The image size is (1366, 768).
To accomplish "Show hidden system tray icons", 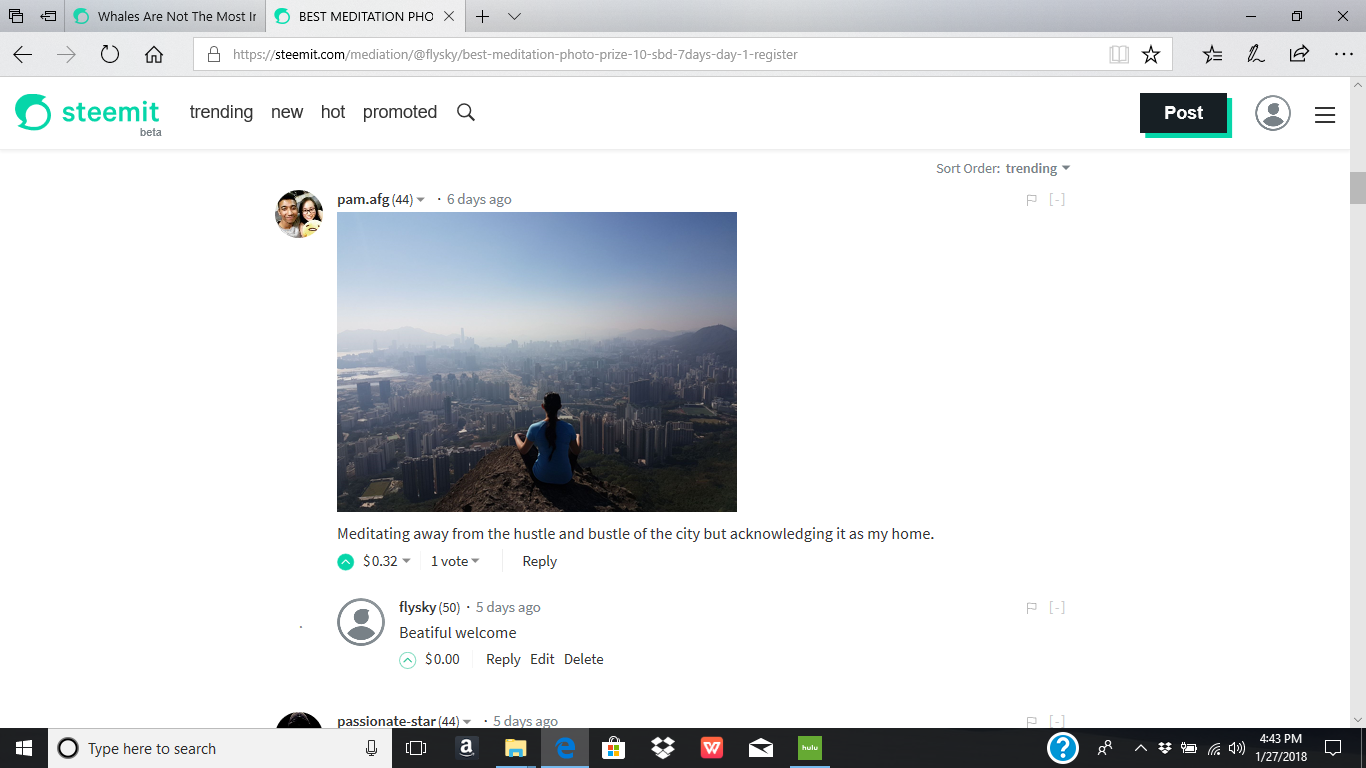I will pos(1140,748).
